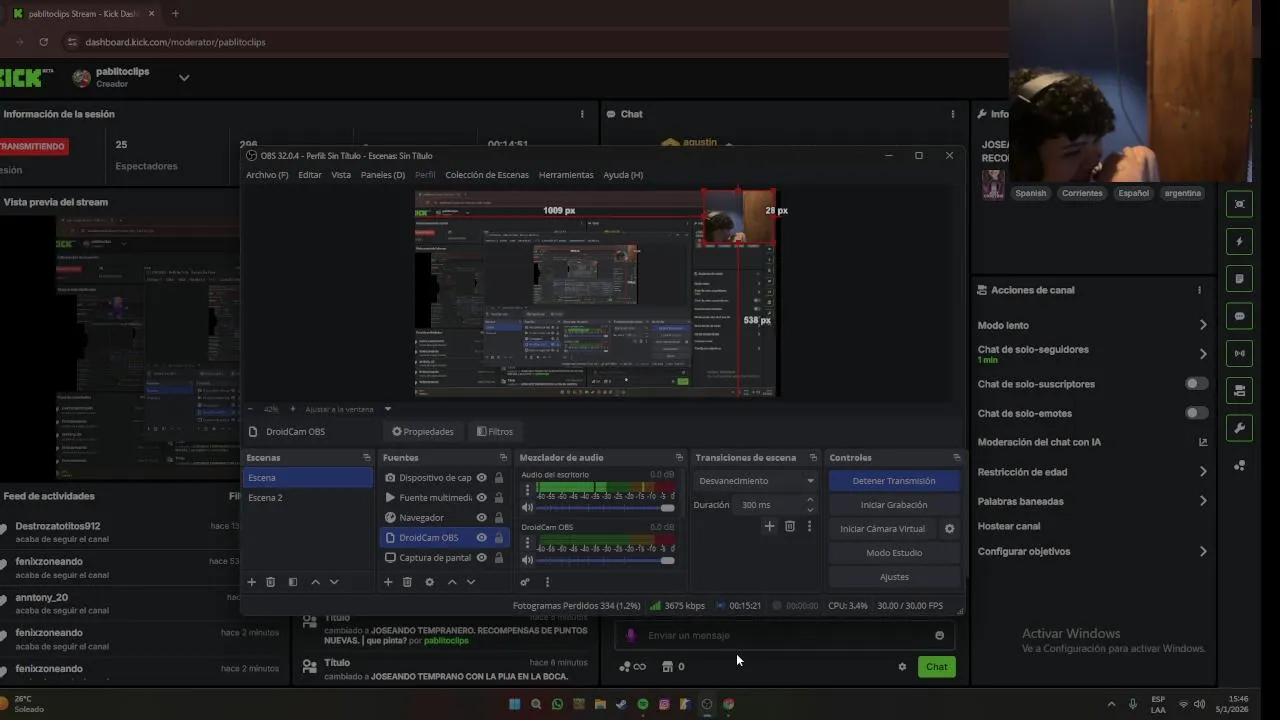This screenshot has width=1280, height=720.
Task: Toggle lock on DroidCam OBS source
Action: 499,538
